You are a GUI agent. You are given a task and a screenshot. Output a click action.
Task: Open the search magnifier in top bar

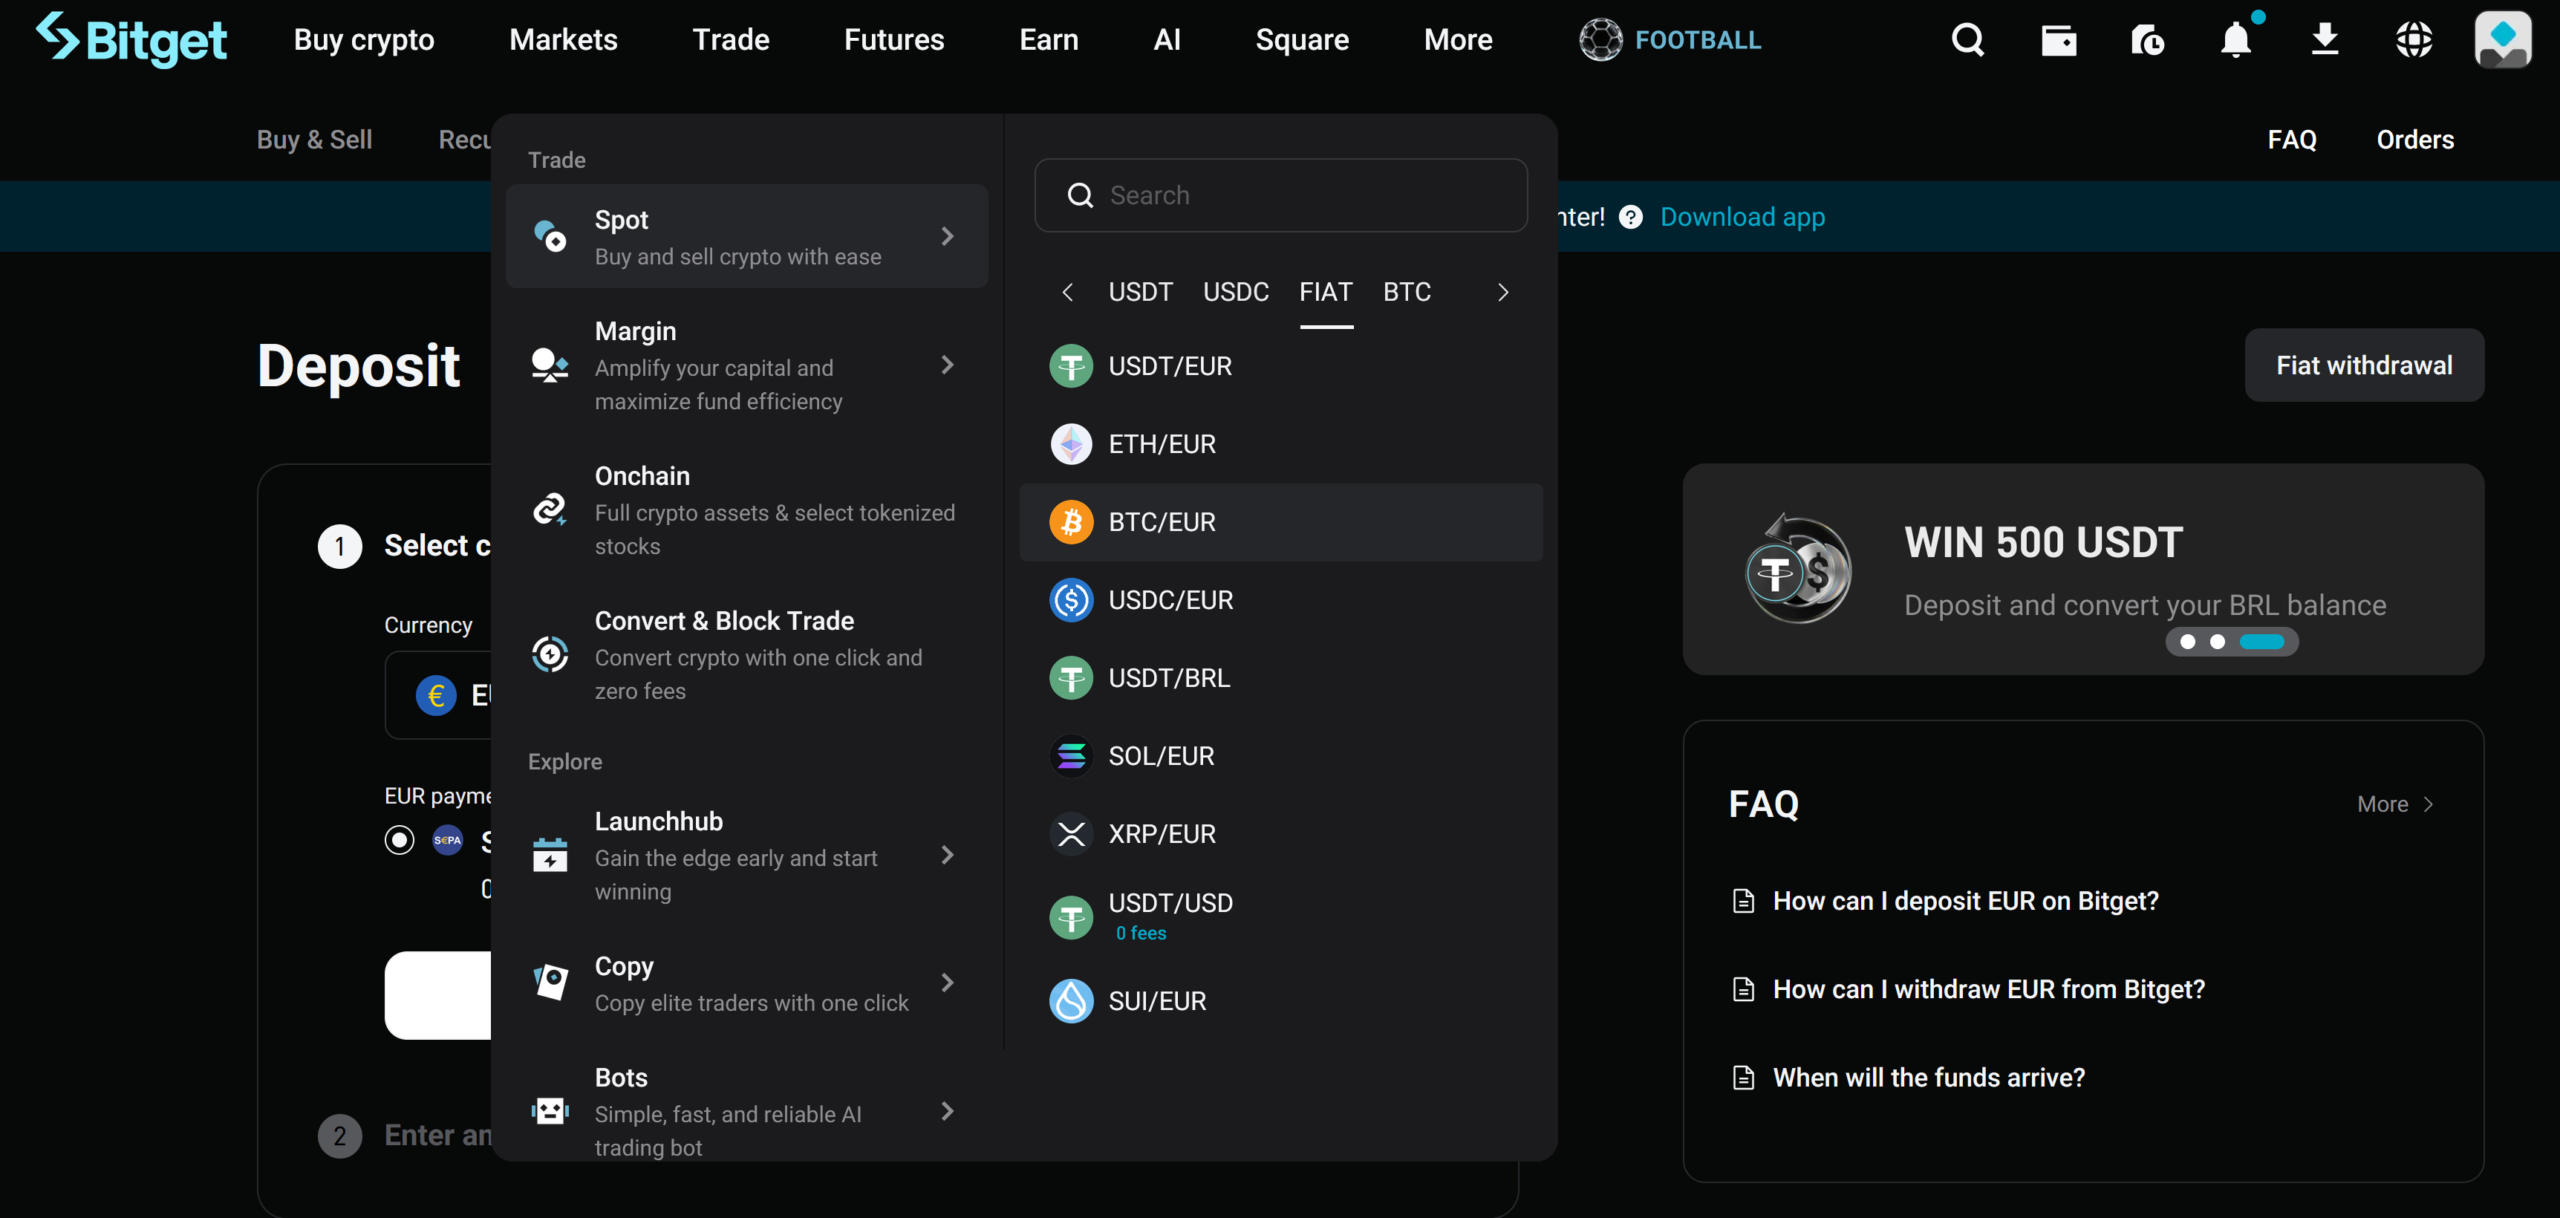(1967, 40)
